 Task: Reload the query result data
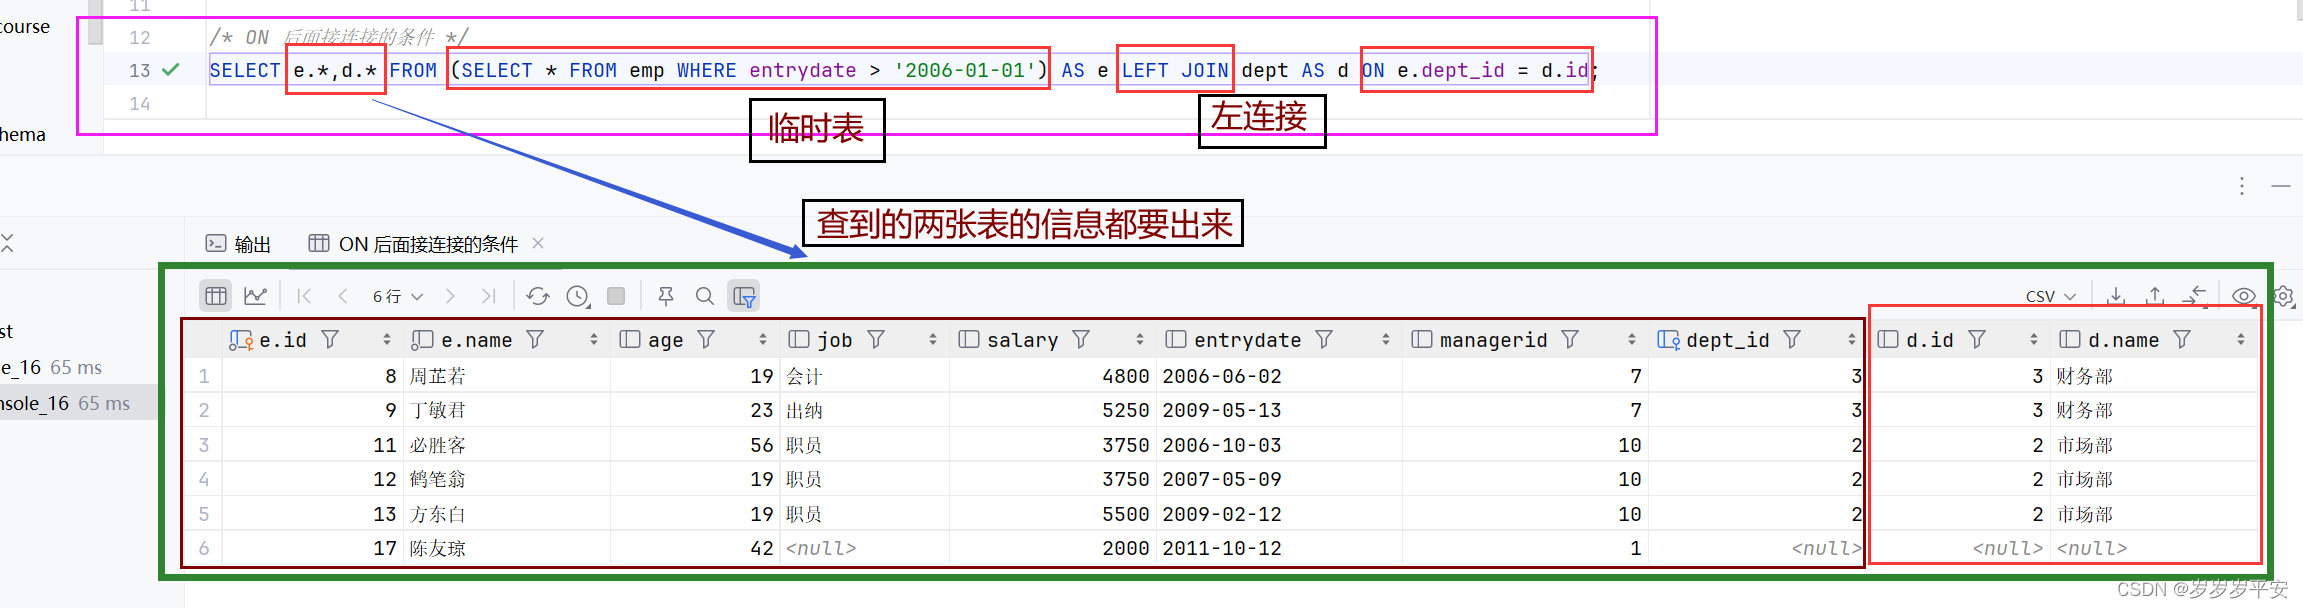538,296
